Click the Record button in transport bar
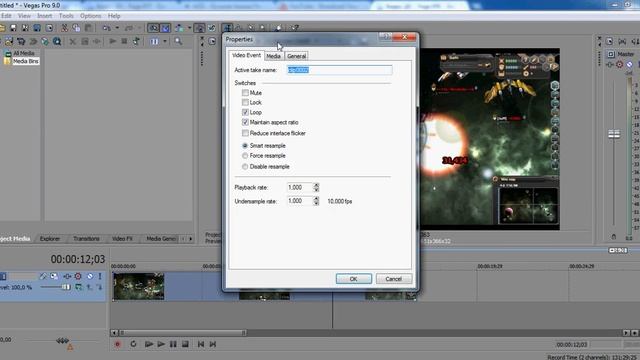Viewport: 640px width, 360px height. coord(118,344)
